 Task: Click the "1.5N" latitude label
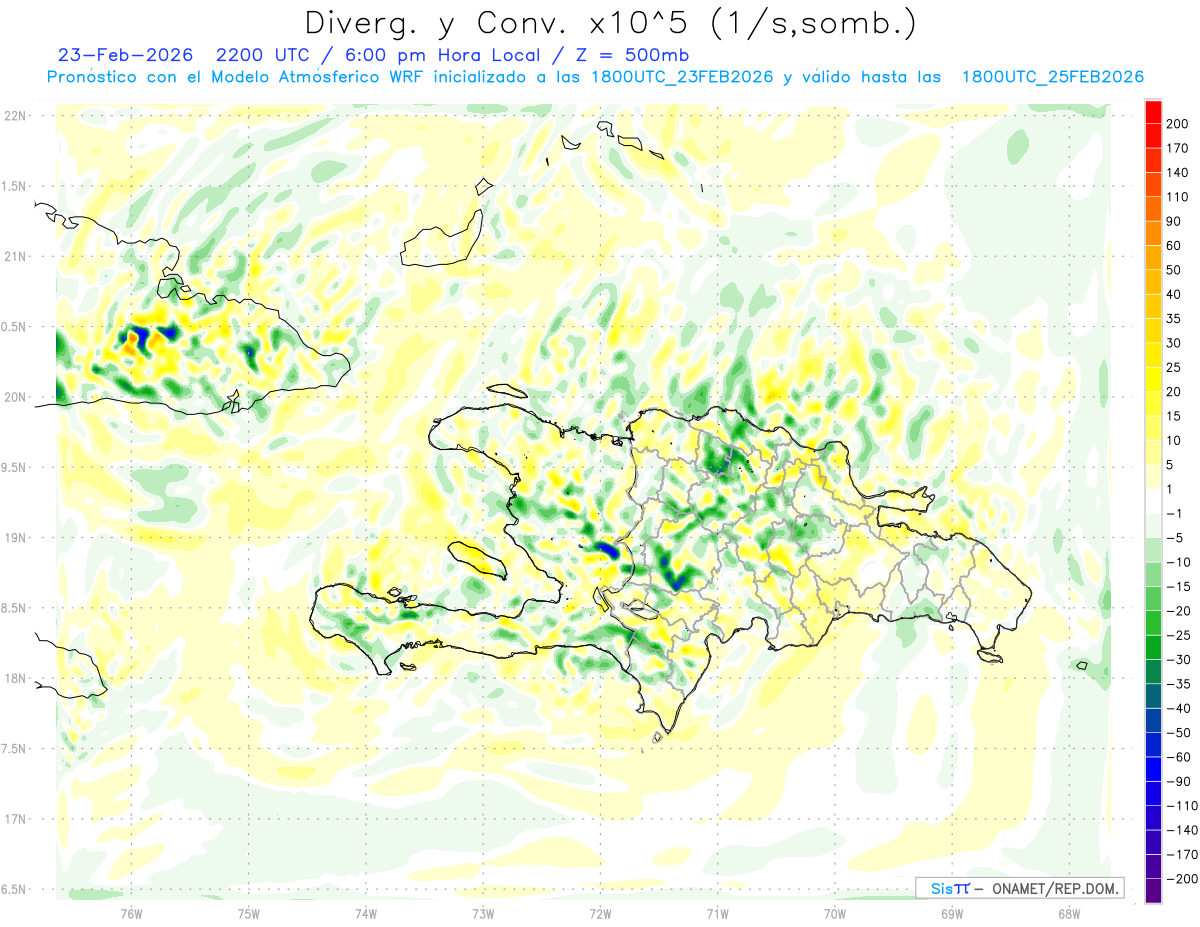click(15, 186)
